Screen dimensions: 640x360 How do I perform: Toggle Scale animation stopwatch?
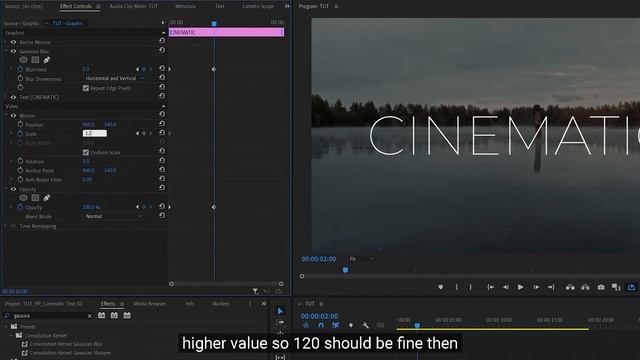click(20, 133)
